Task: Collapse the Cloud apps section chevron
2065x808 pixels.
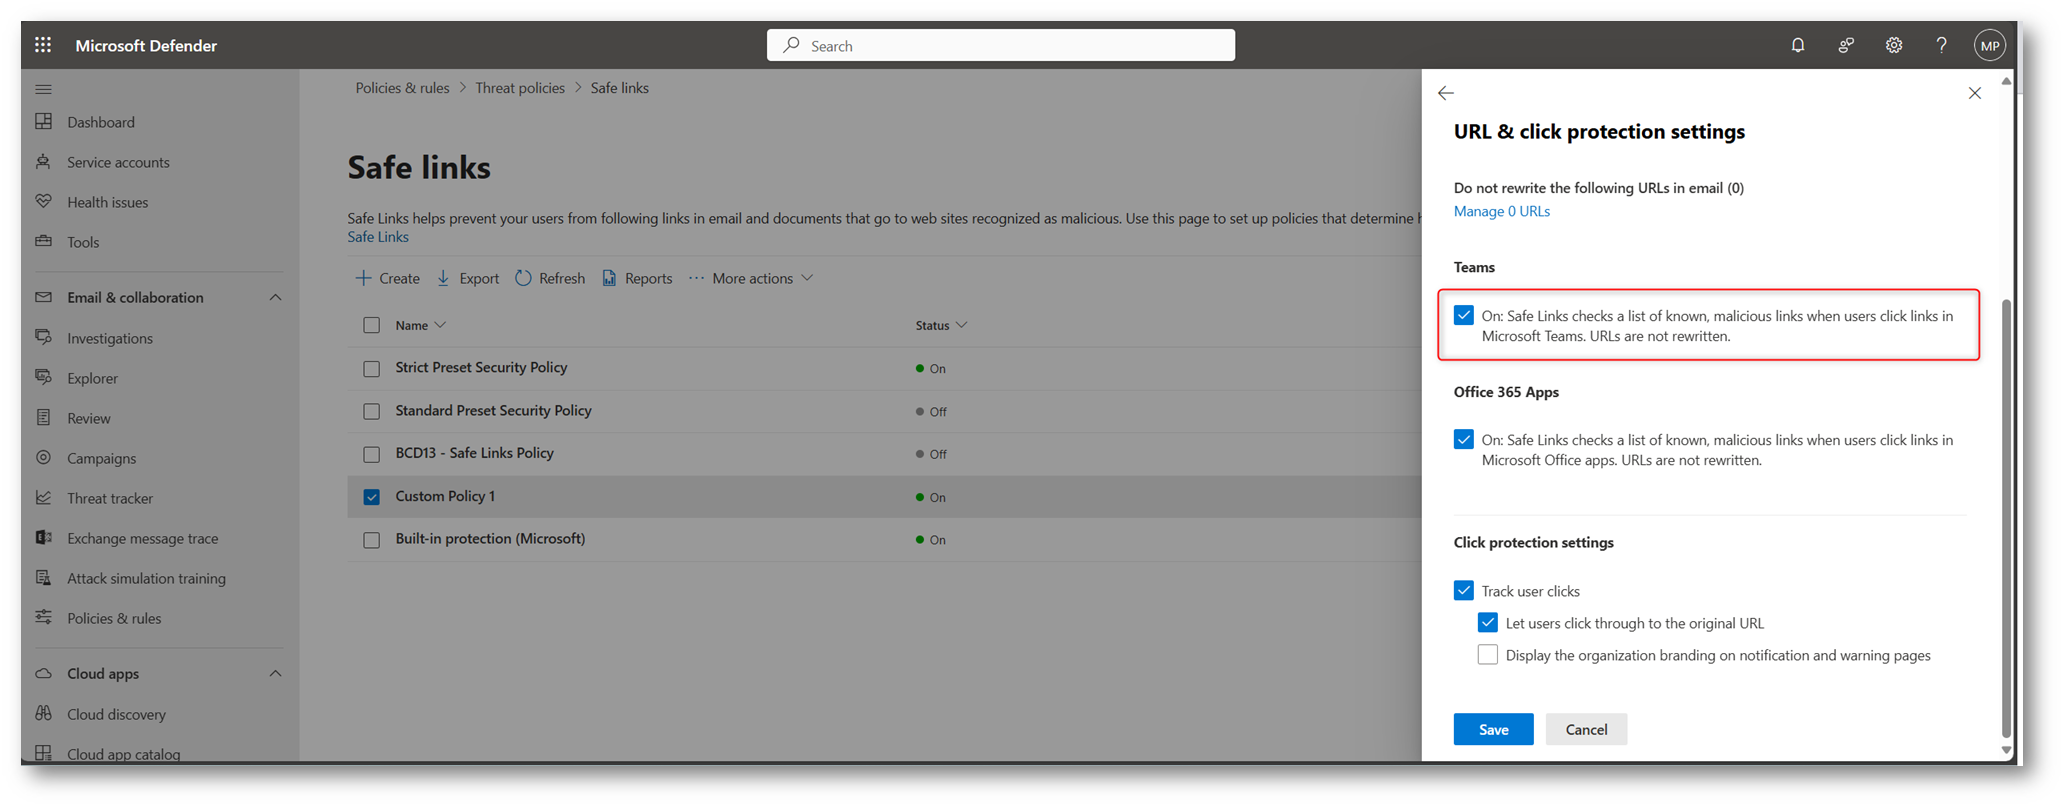Action: pyautogui.click(x=275, y=673)
